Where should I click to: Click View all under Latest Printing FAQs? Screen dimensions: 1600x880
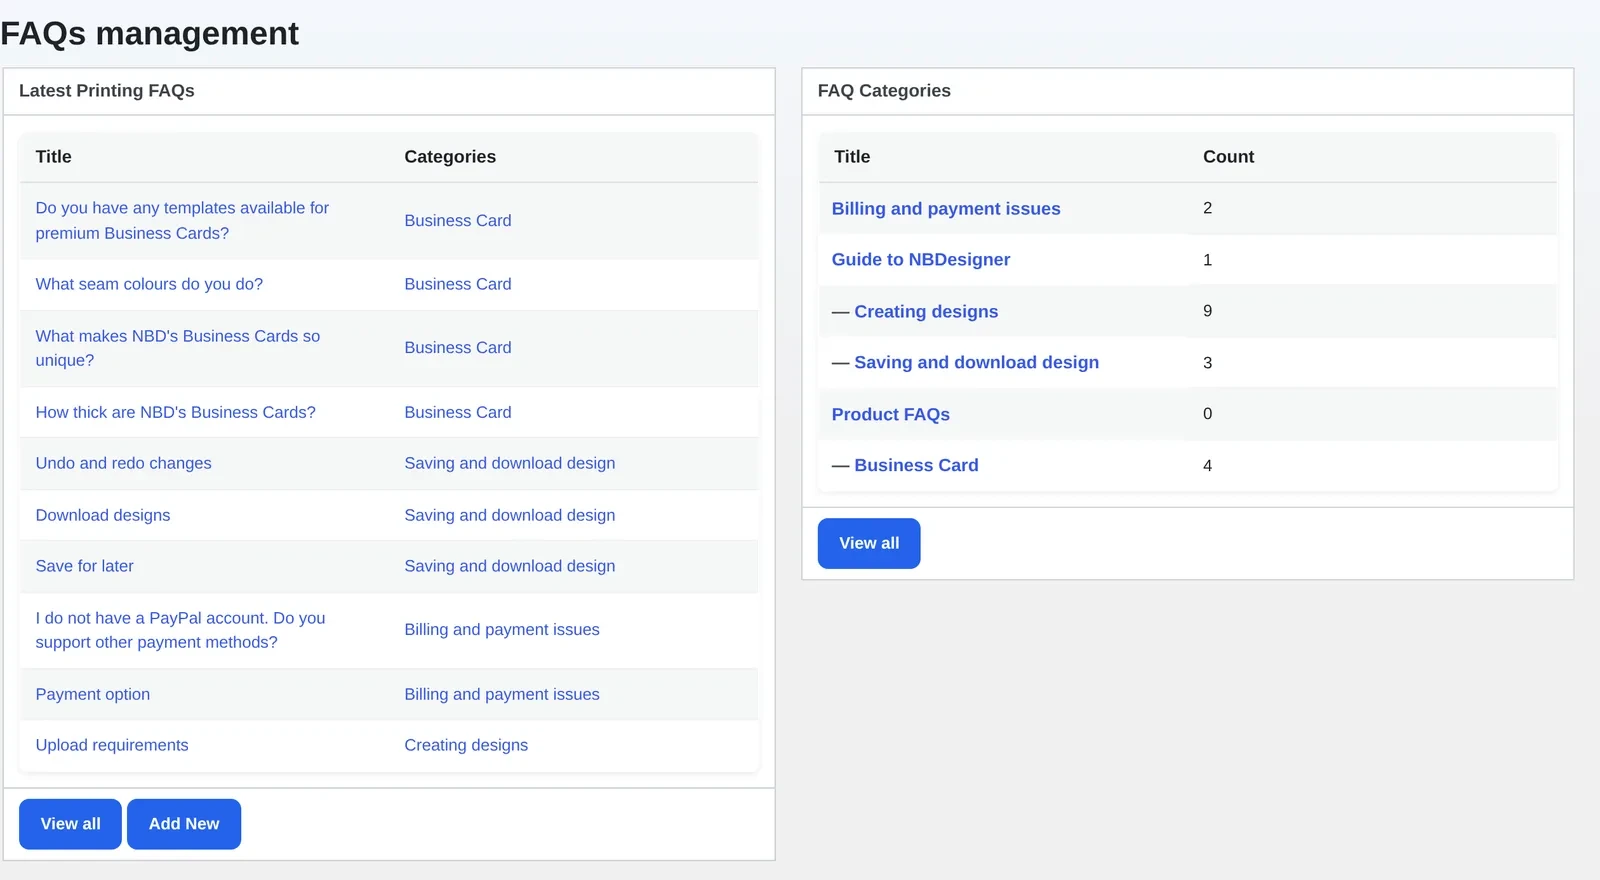[70, 824]
